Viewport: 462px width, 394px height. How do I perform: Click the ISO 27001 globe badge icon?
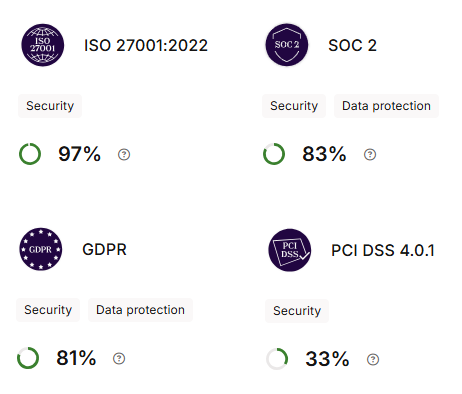(43, 45)
